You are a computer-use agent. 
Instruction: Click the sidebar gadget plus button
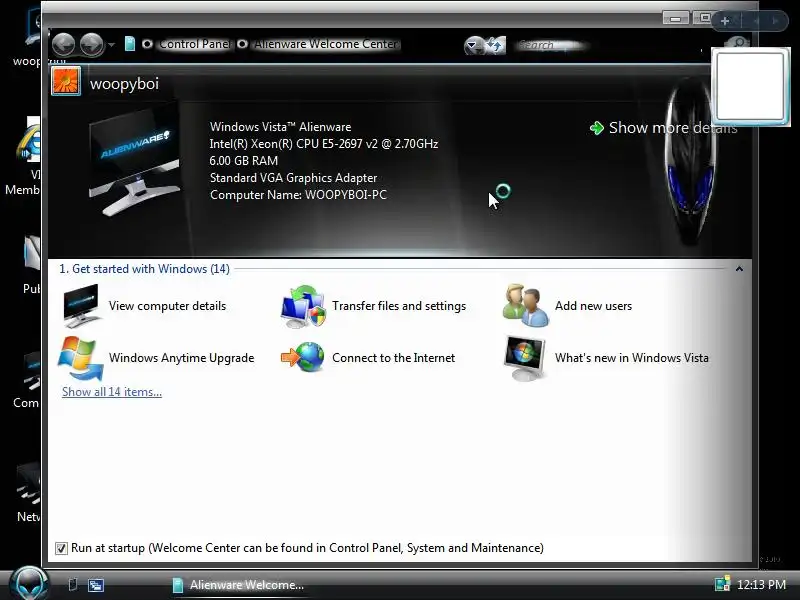(724, 21)
